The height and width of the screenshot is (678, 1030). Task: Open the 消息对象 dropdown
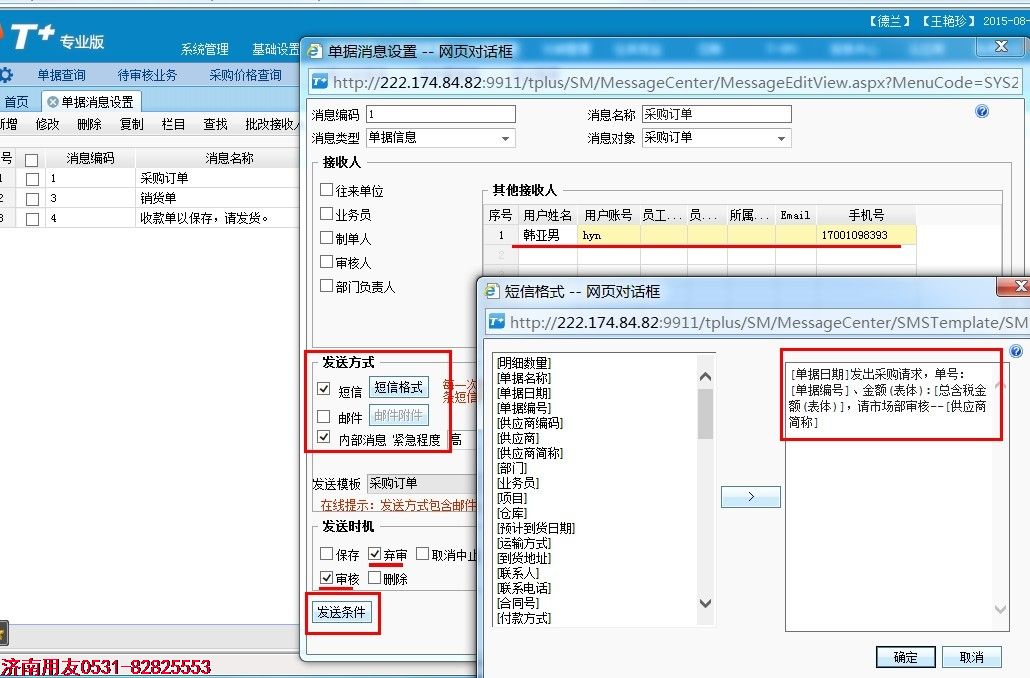pyautogui.click(x=782, y=138)
